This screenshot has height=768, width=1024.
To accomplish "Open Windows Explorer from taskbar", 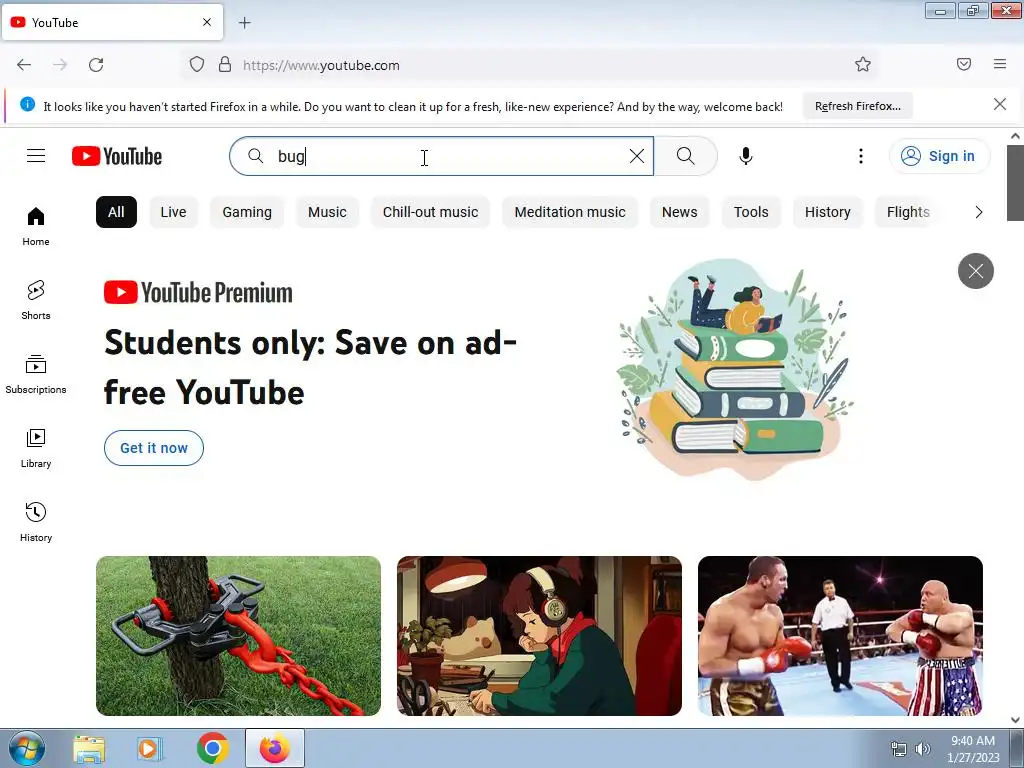I will pos(89,750).
